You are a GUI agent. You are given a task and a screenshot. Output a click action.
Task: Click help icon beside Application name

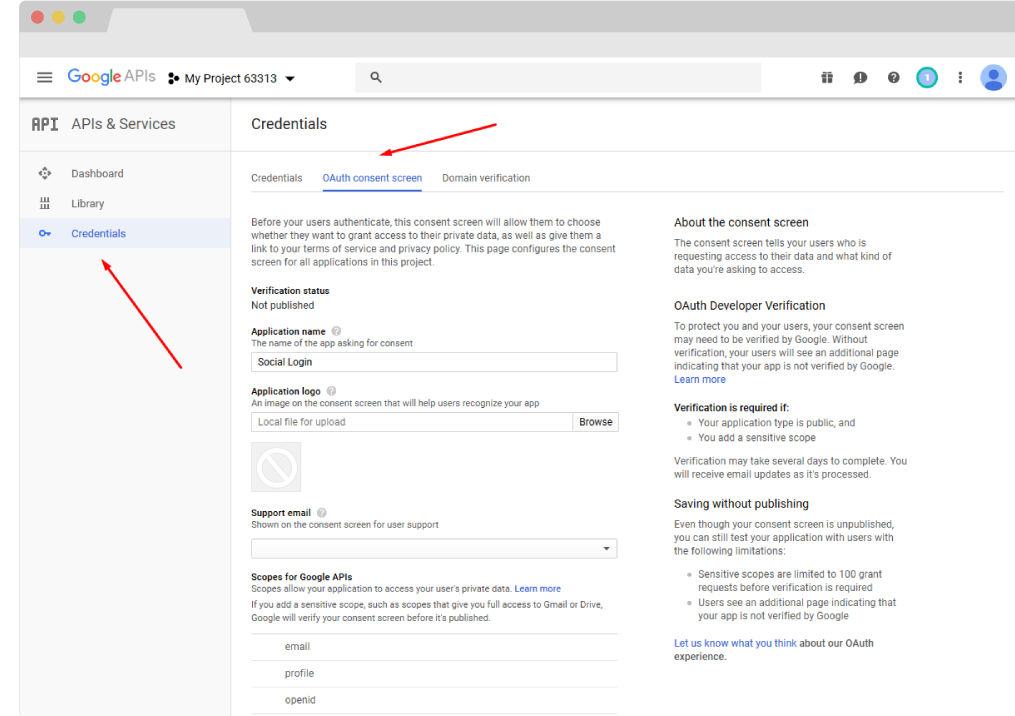point(336,331)
